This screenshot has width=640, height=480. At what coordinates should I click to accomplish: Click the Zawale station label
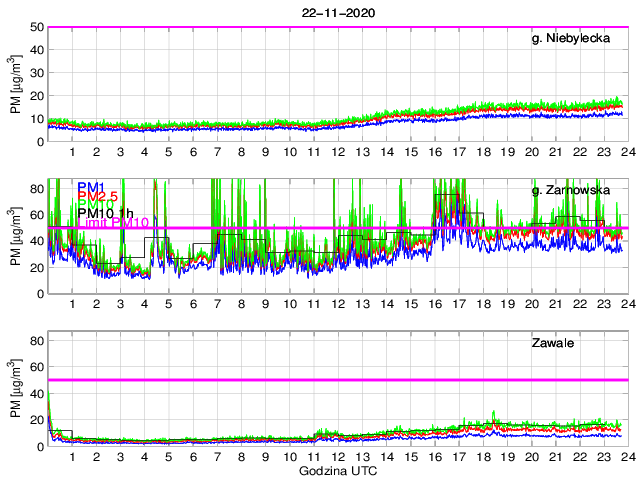point(551,343)
